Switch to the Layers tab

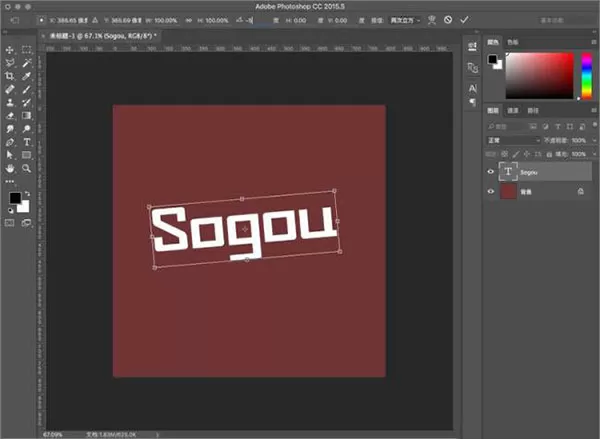(493, 111)
